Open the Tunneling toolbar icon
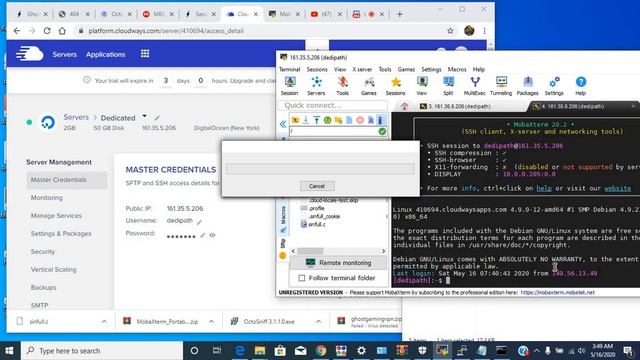This screenshot has height=360, width=640. [x=501, y=86]
